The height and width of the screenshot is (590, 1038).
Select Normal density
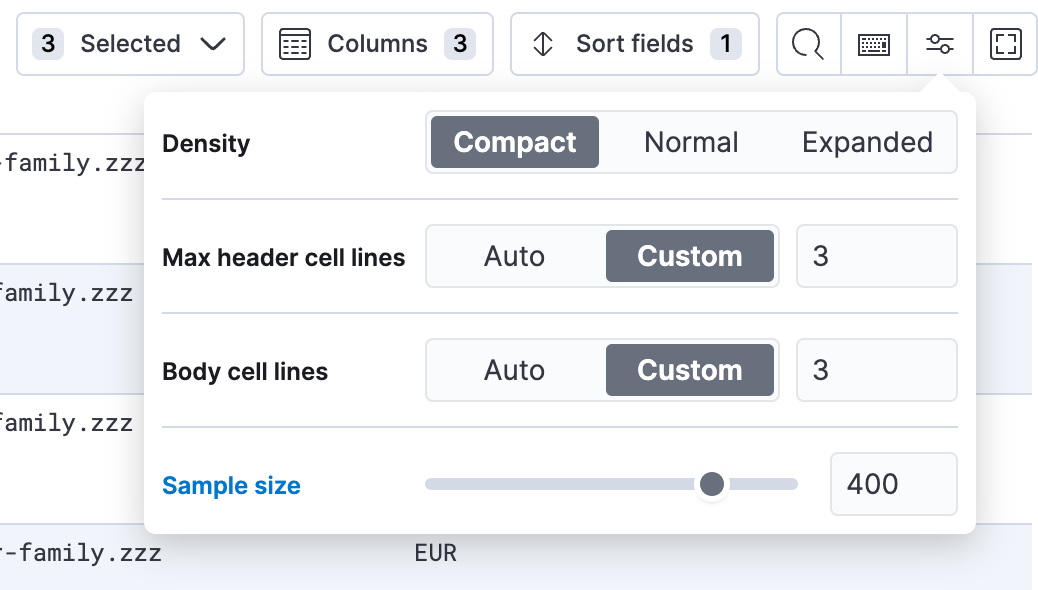[x=691, y=142]
